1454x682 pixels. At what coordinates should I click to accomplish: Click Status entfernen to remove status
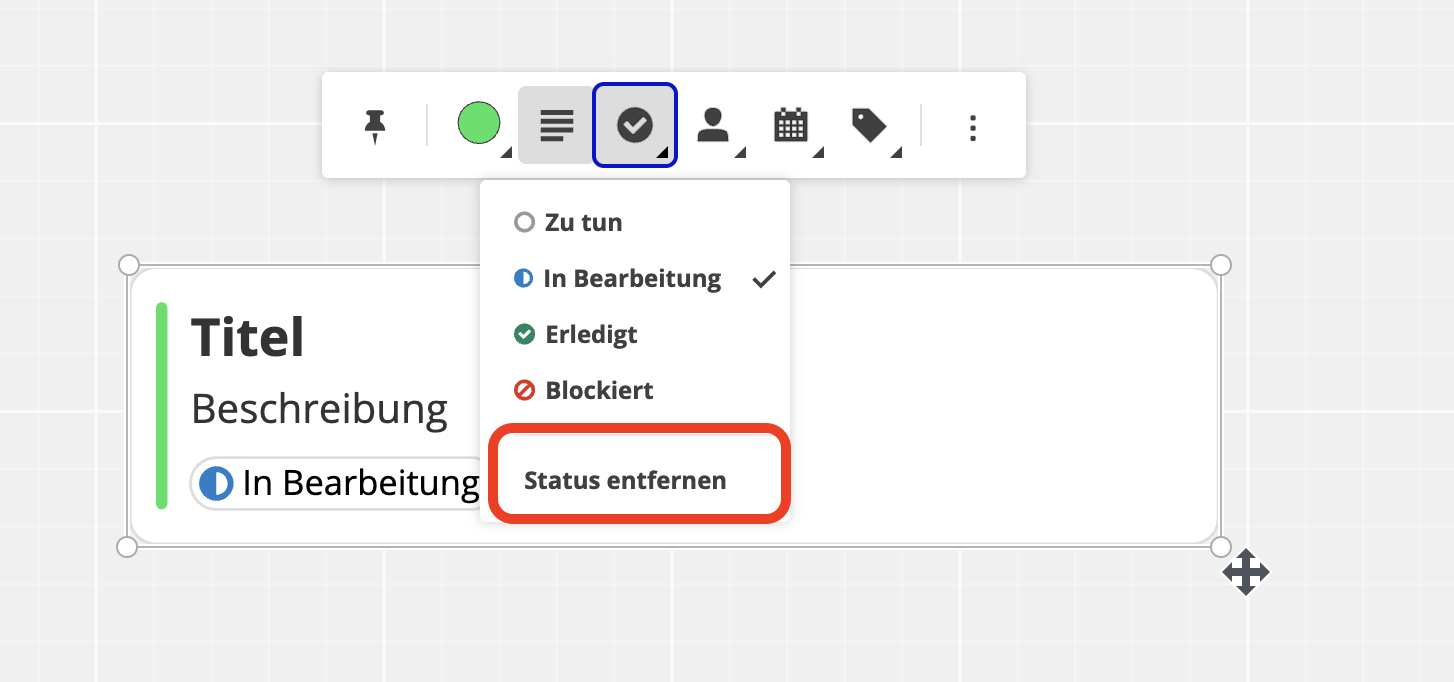point(625,480)
